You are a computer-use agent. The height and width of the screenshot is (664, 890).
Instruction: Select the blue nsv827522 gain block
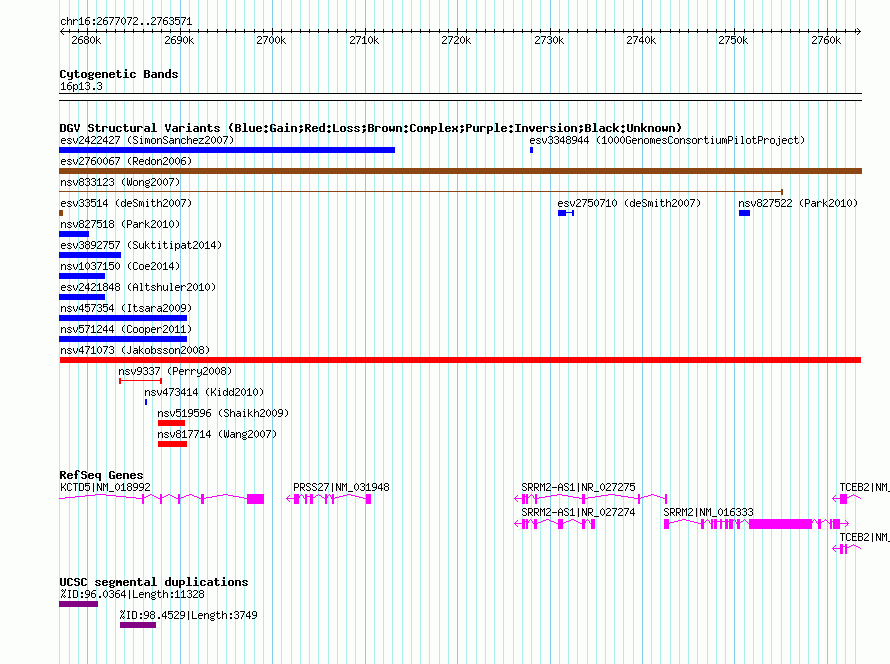pos(744,213)
